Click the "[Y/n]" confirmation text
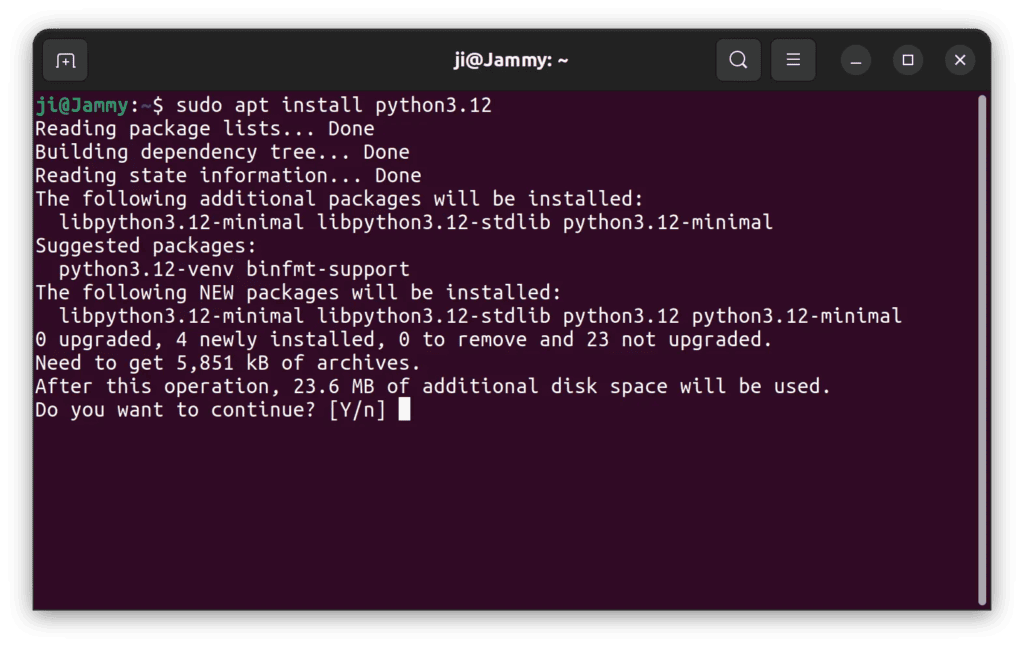This screenshot has height=647, width=1024. pos(357,410)
